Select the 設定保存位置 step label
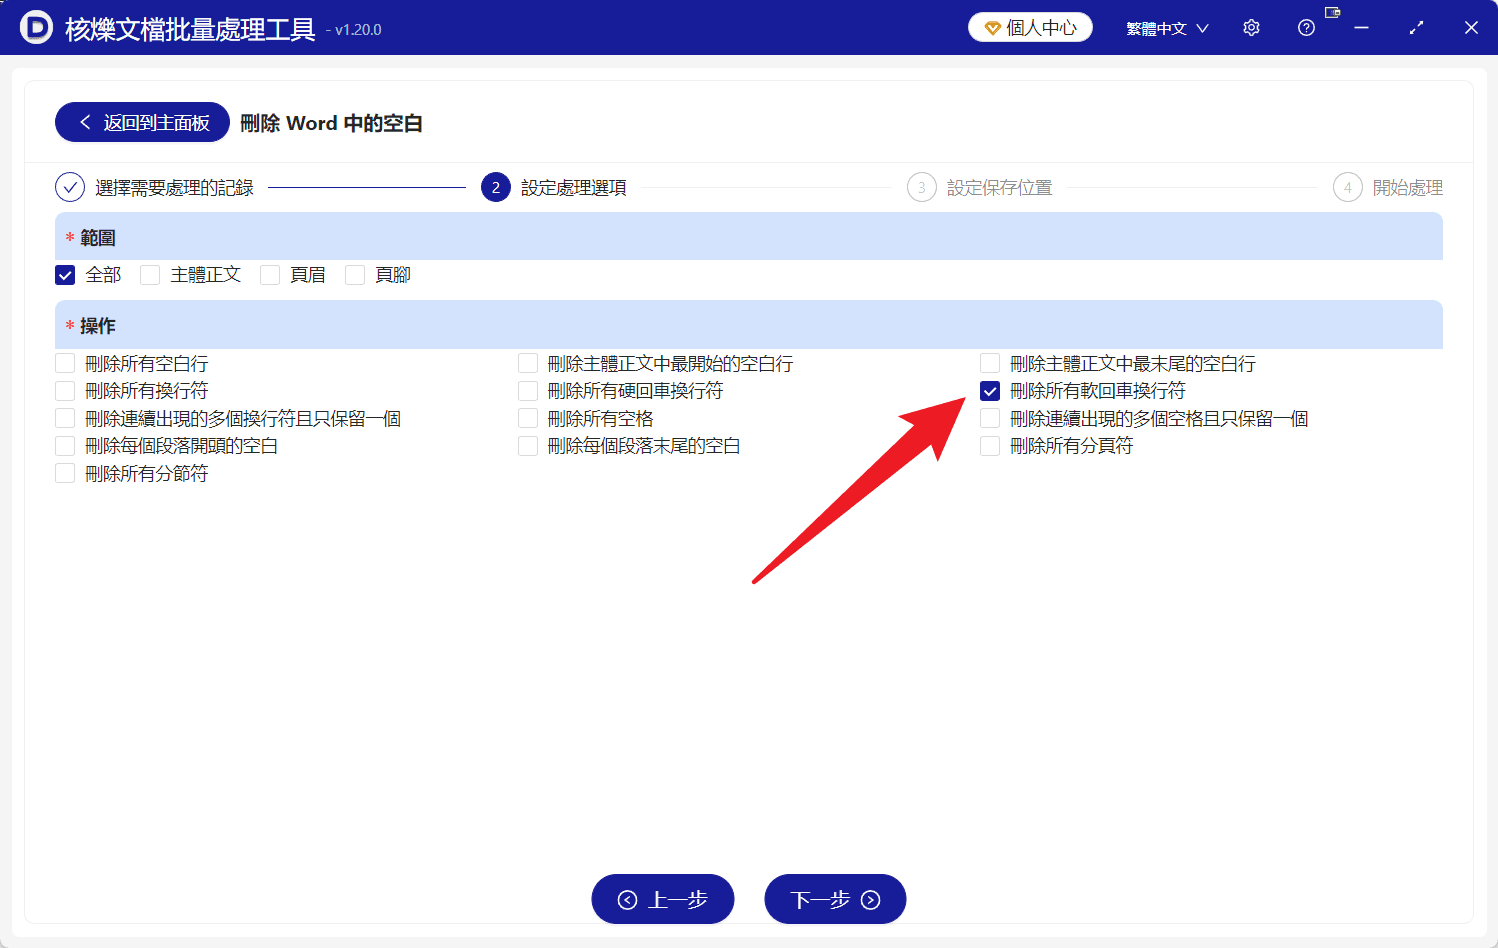 pyautogui.click(x=999, y=187)
